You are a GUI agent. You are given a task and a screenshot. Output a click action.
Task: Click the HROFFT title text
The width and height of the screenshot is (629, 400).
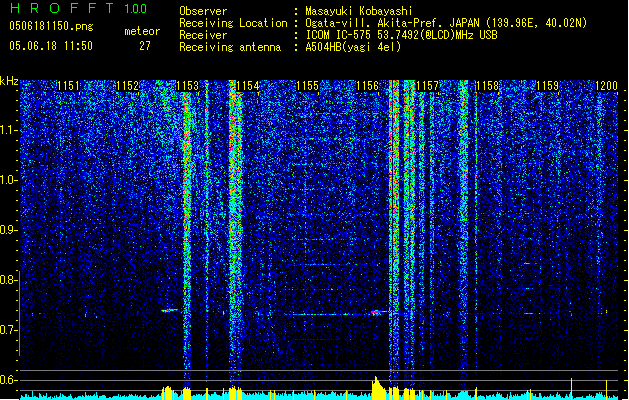tap(62, 8)
